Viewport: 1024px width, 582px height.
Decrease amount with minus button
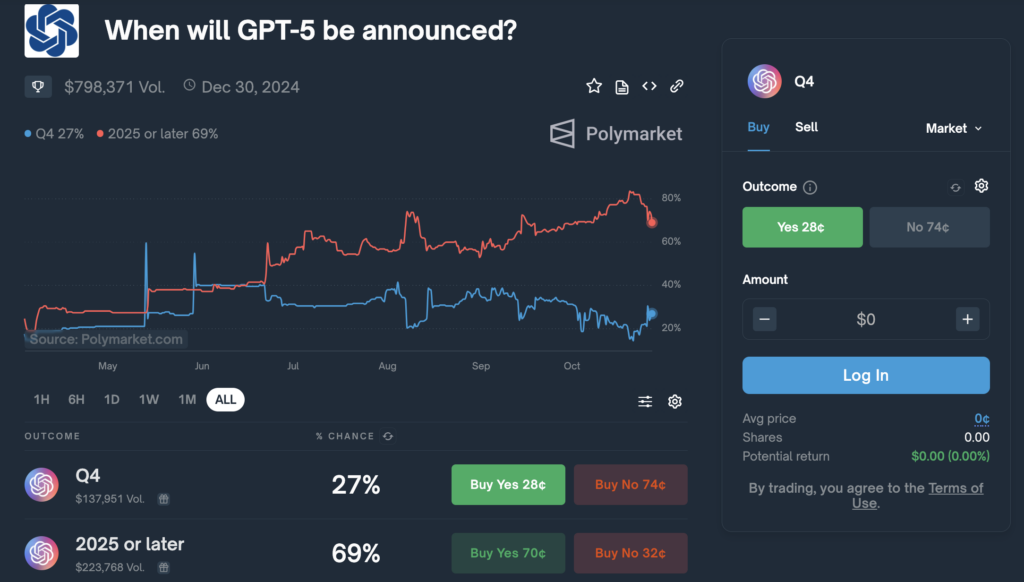765,319
